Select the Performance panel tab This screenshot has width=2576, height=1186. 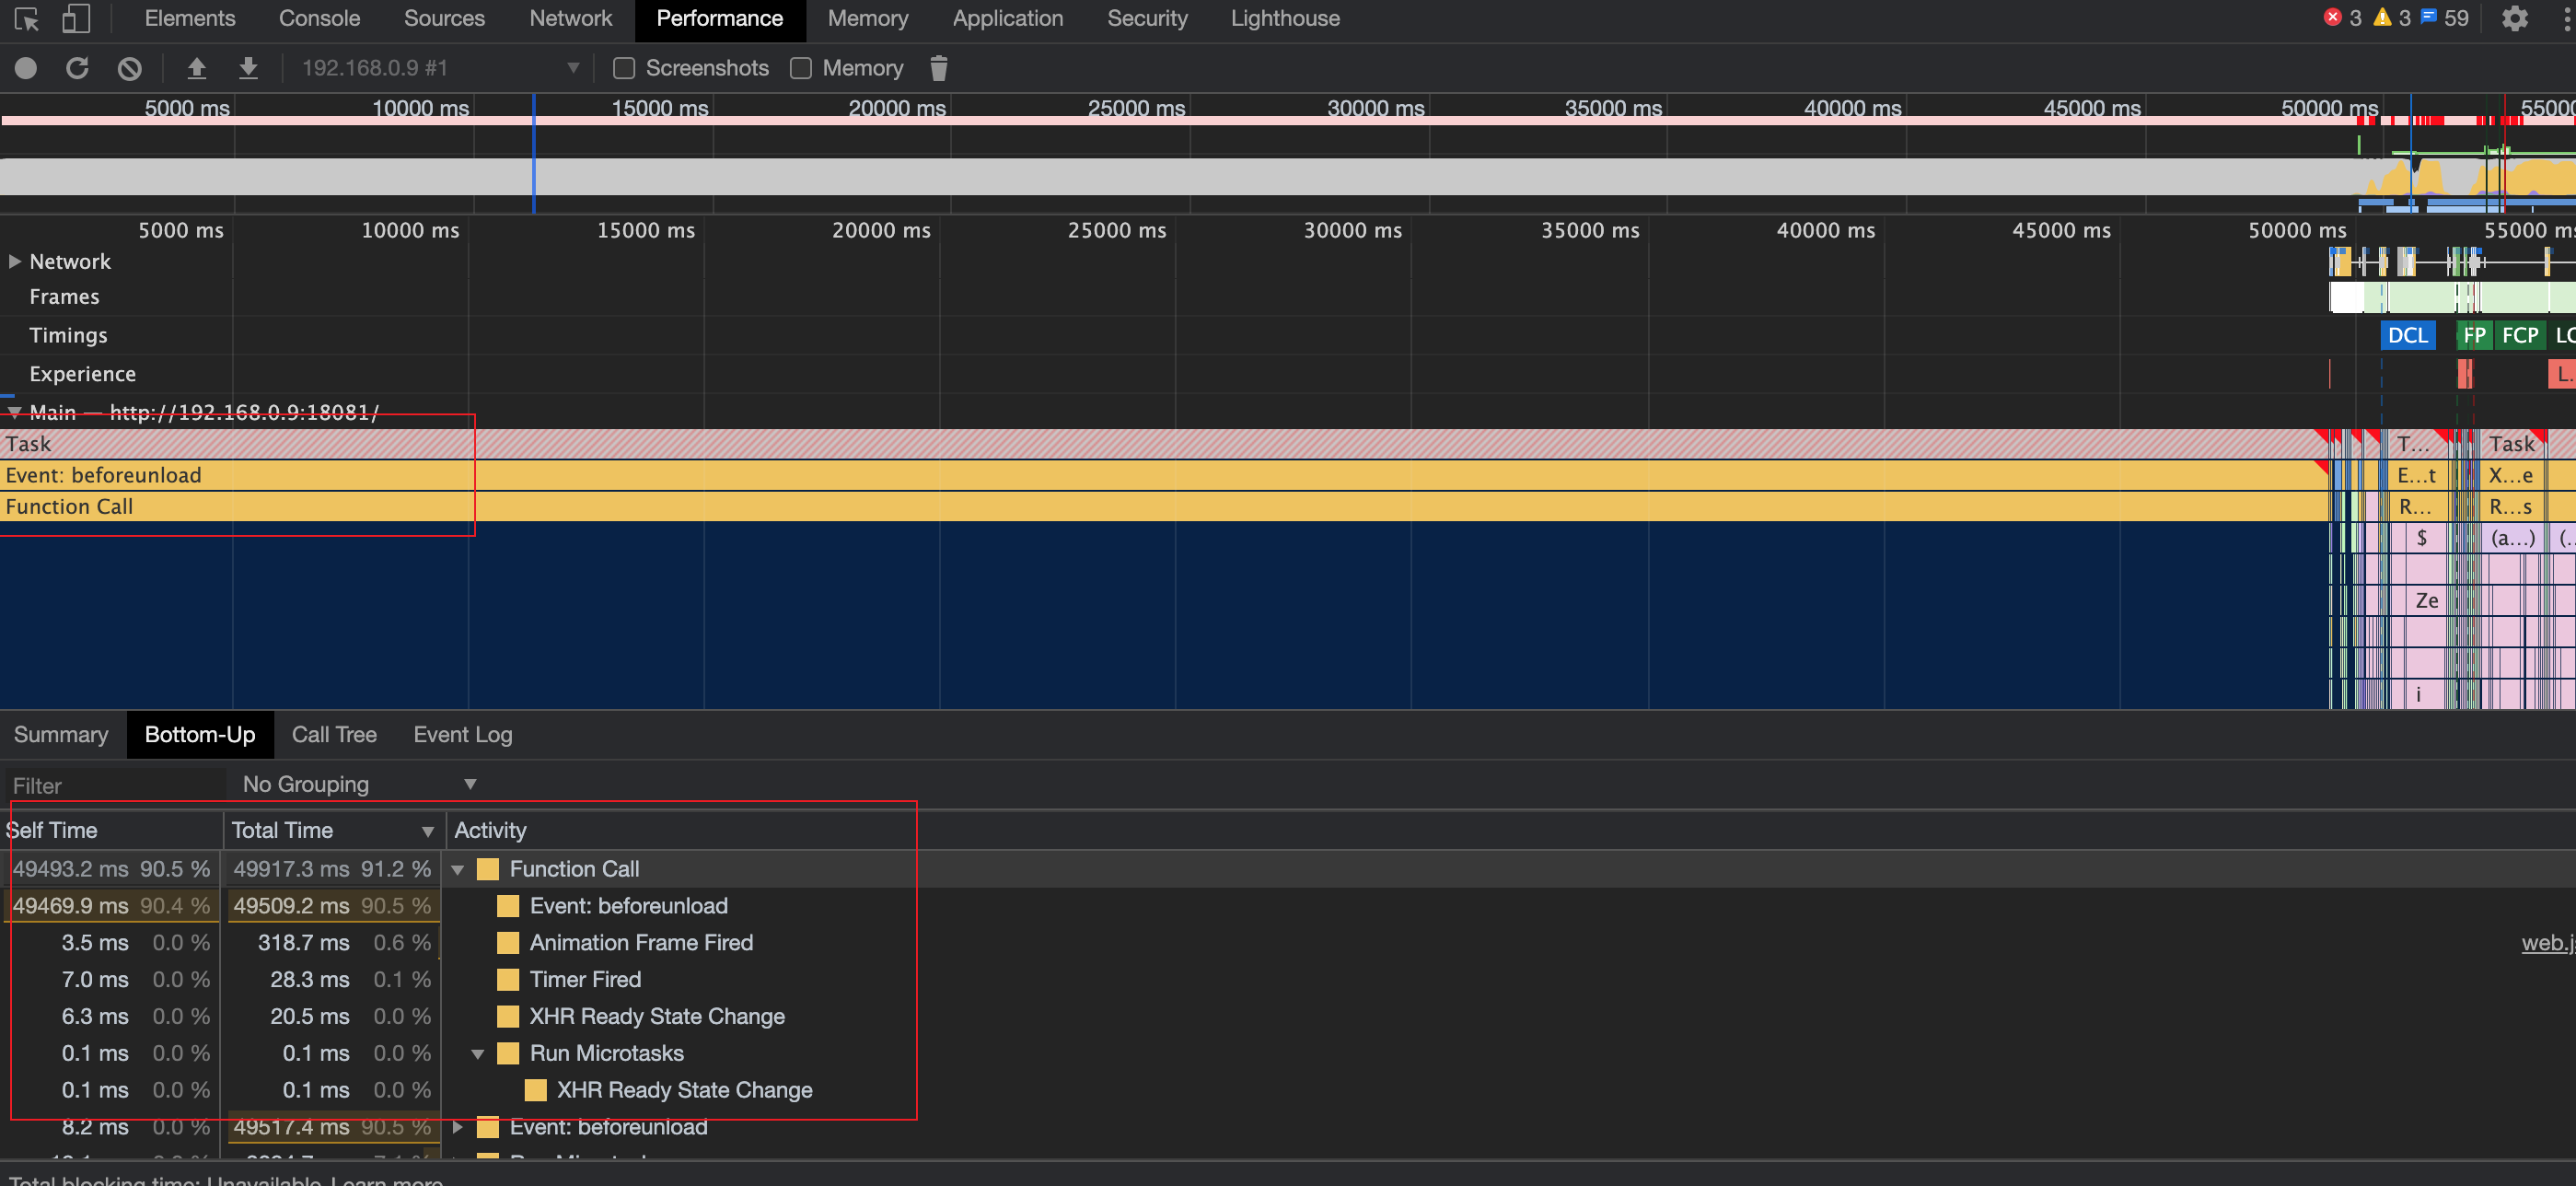pyautogui.click(x=719, y=18)
